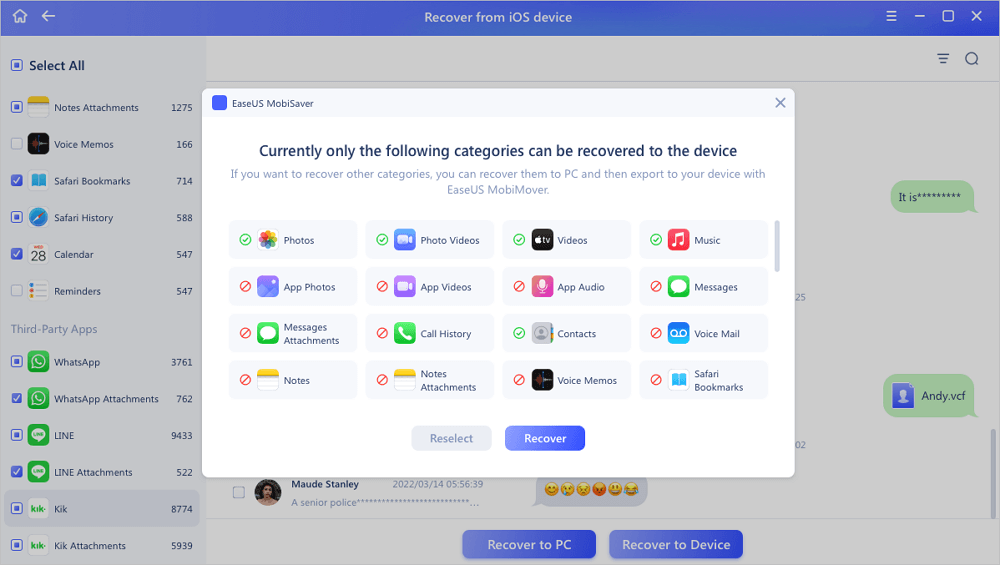Click the App Photos icon
This screenshot has width=1000, height=565.
(268, 286)
